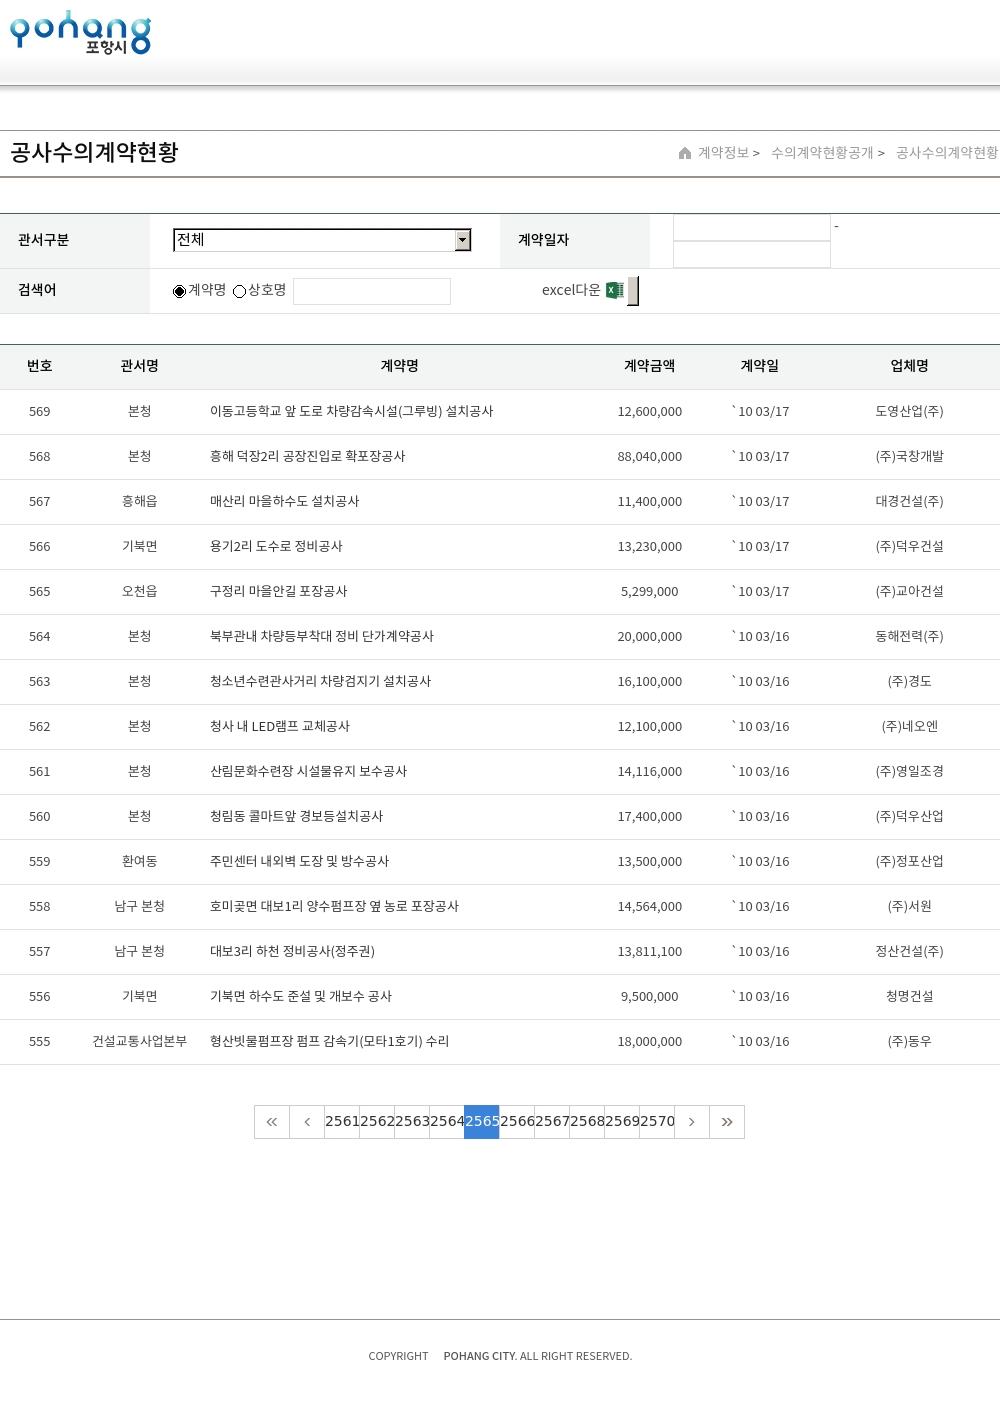The image size is (1000, 1420).
Task: Click the 전체 dropdown arrow button
Action: pos(462,240)
